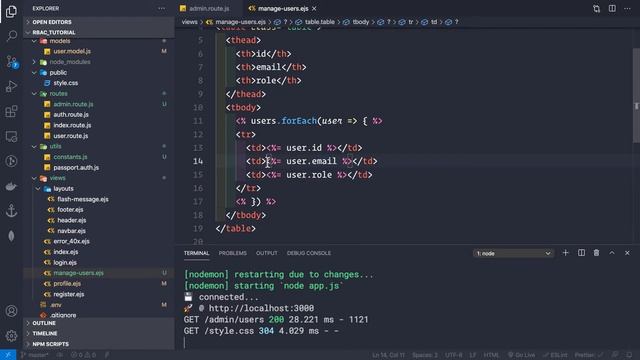This screenshot has height=360, width=640.
Task: Close the manage-users.ejs editor tab
Action: click(x=314, y=9)
